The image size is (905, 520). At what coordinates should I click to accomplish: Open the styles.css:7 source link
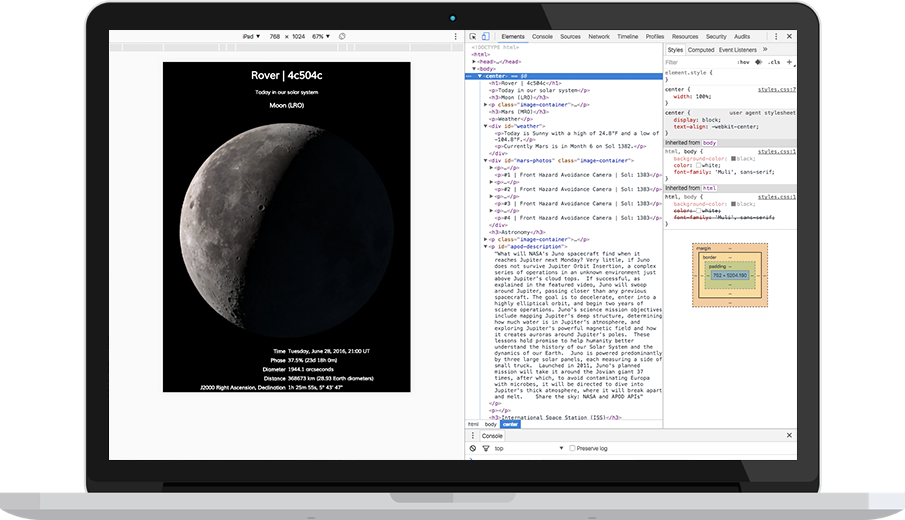776,88
